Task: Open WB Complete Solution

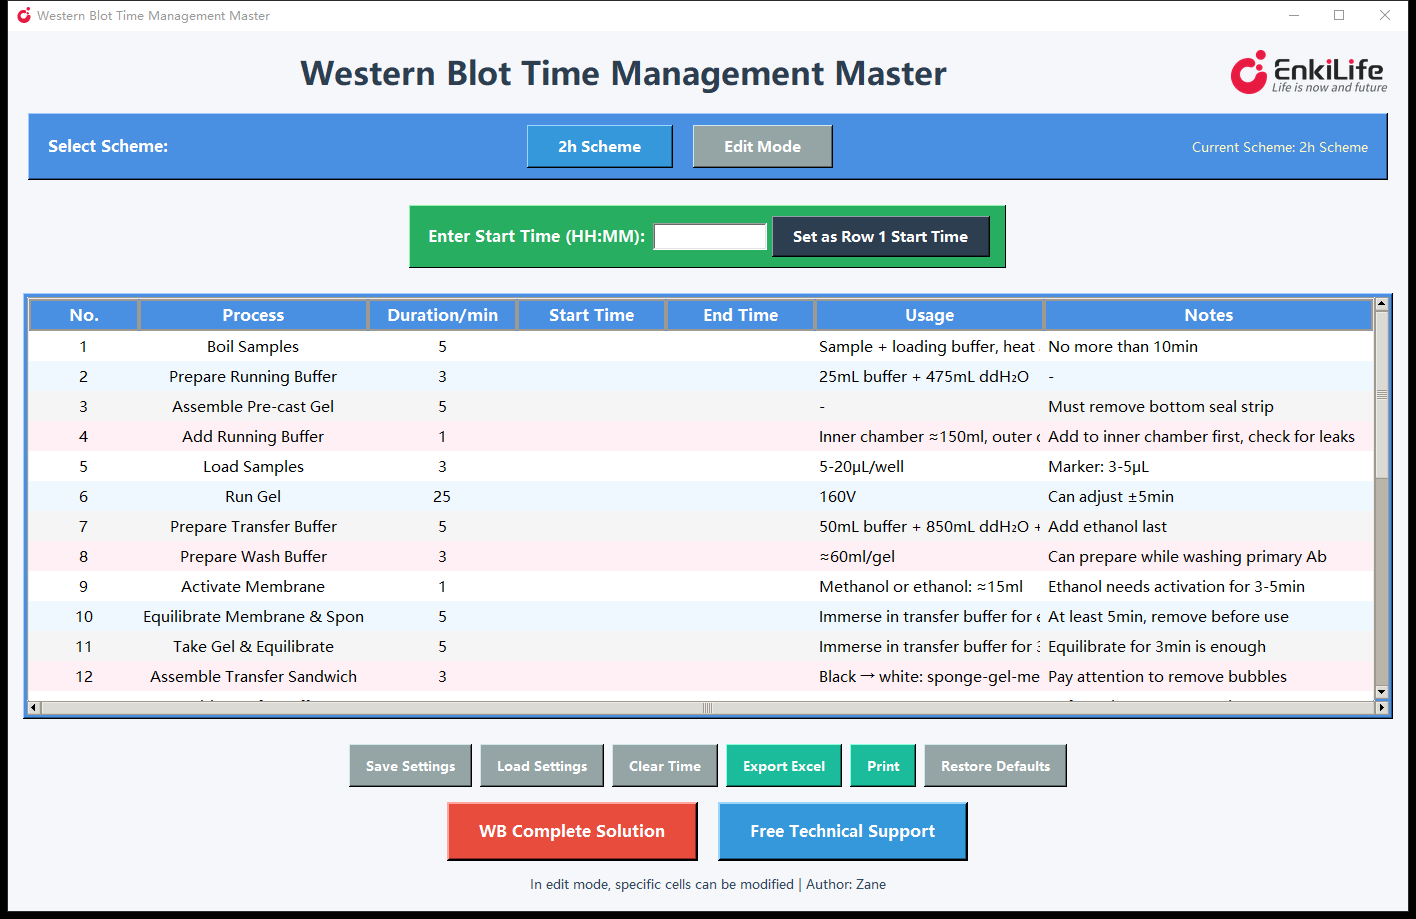Action: click(x=572, y=831)
